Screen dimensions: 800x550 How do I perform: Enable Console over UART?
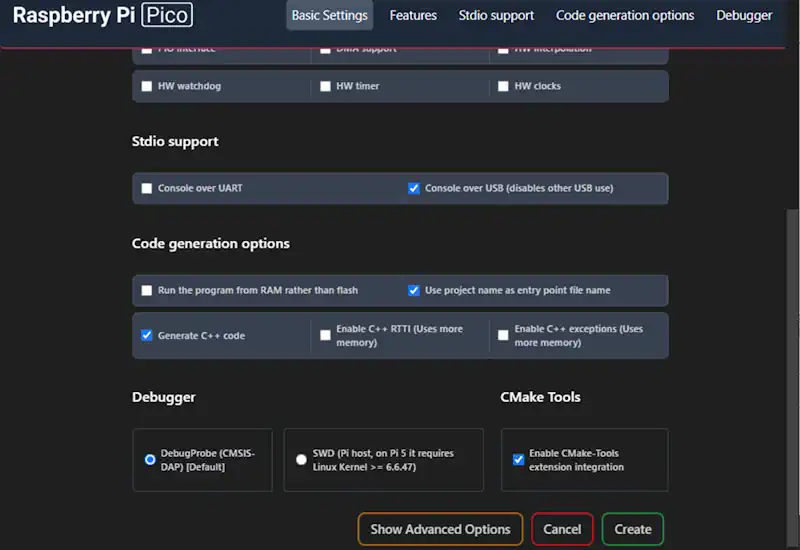147,188
